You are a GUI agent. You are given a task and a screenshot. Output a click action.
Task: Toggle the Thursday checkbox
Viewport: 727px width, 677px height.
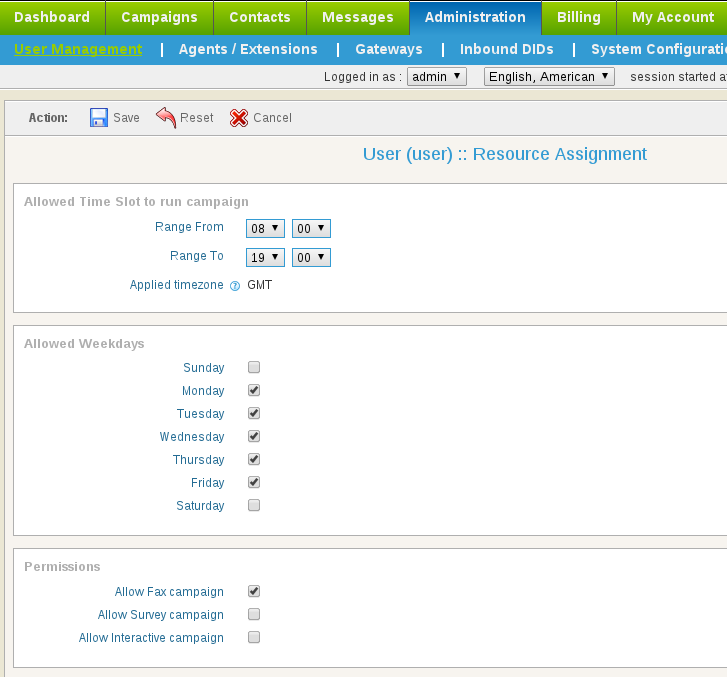pyautogui.click(x=254, y=460)
